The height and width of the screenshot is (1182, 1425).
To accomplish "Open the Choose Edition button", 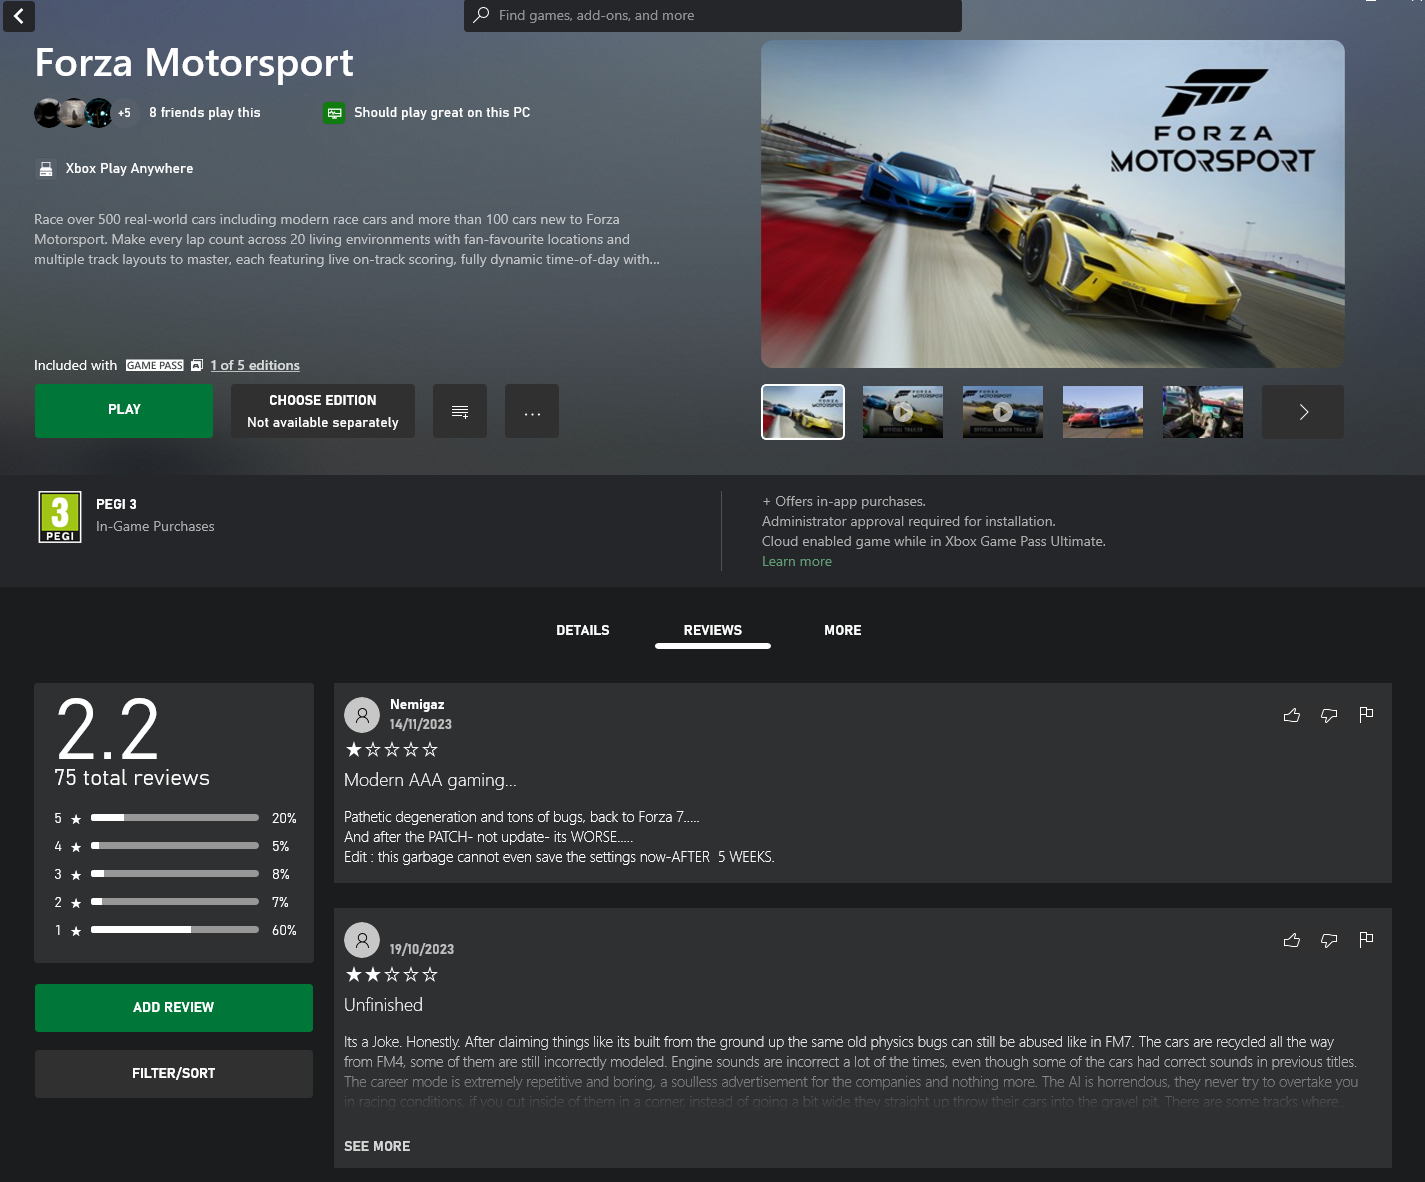I will coord(323,410).
